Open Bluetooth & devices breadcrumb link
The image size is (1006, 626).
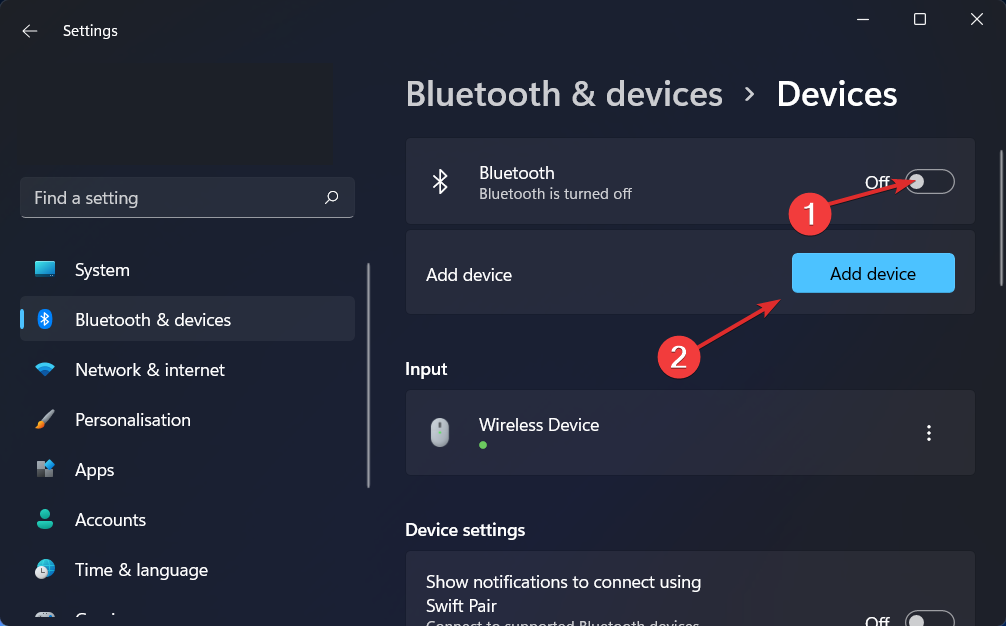click(x=564, y=93)
